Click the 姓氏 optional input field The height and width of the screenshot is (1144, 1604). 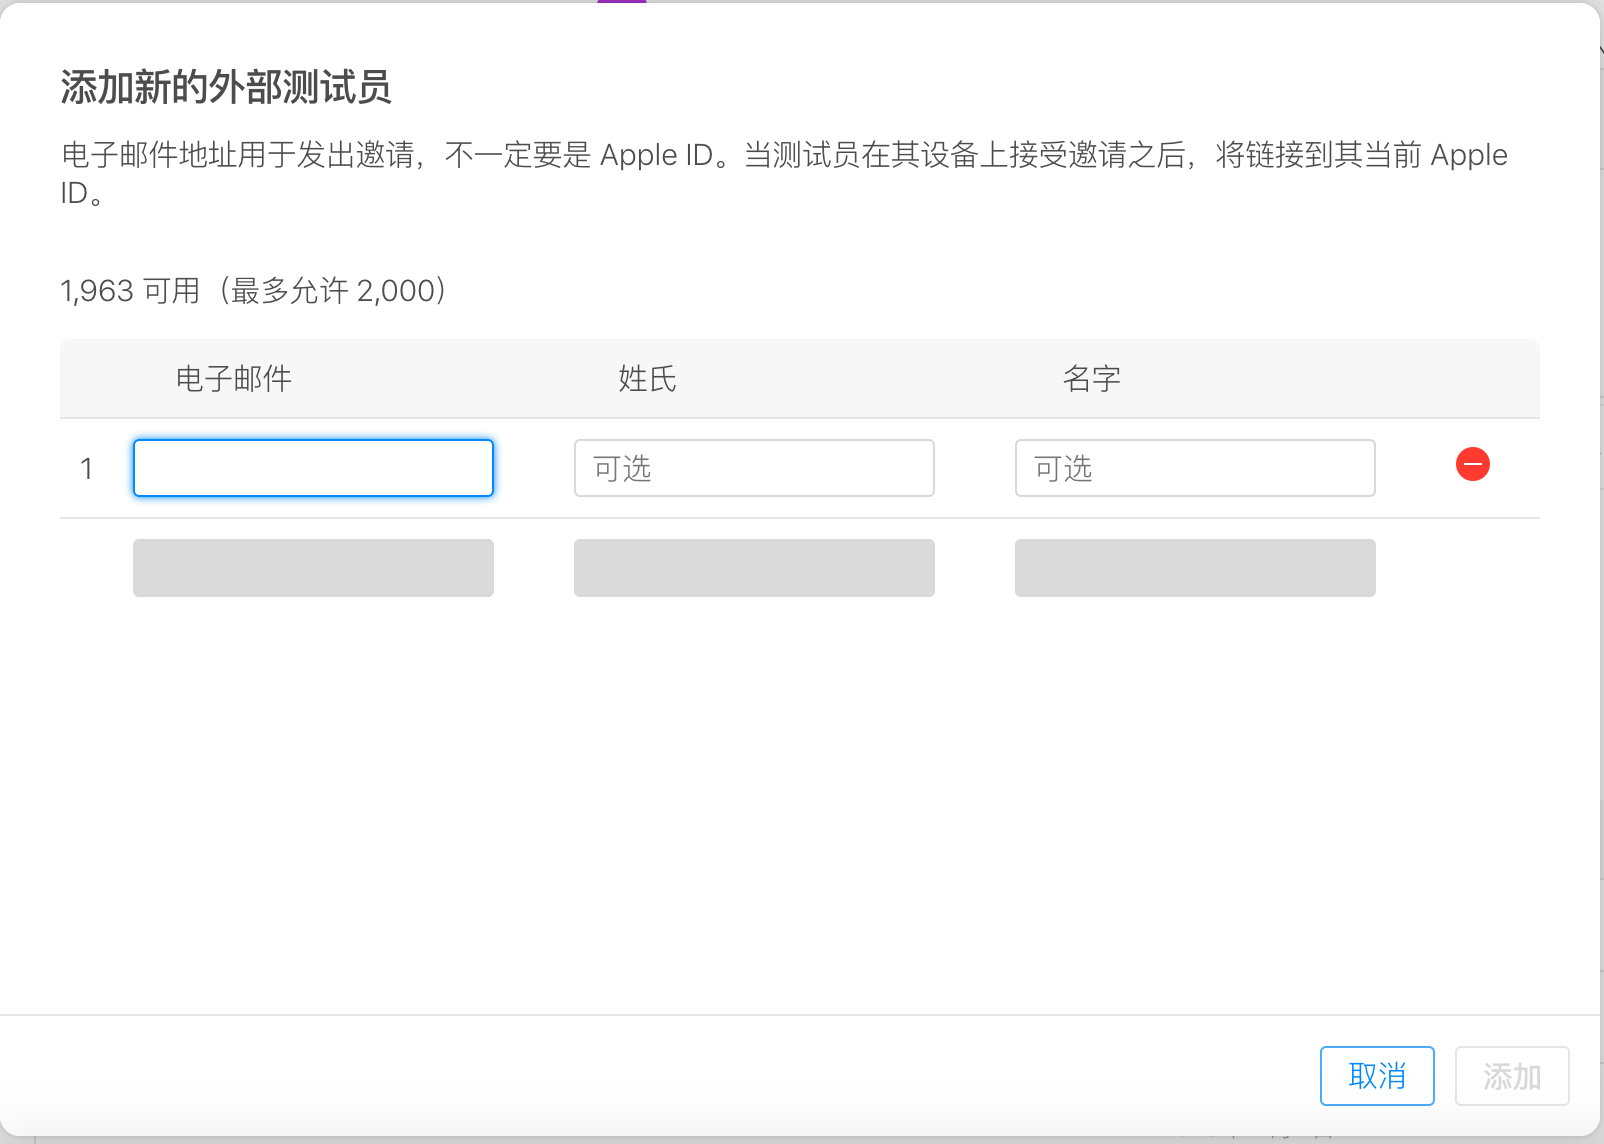(754, 468)
